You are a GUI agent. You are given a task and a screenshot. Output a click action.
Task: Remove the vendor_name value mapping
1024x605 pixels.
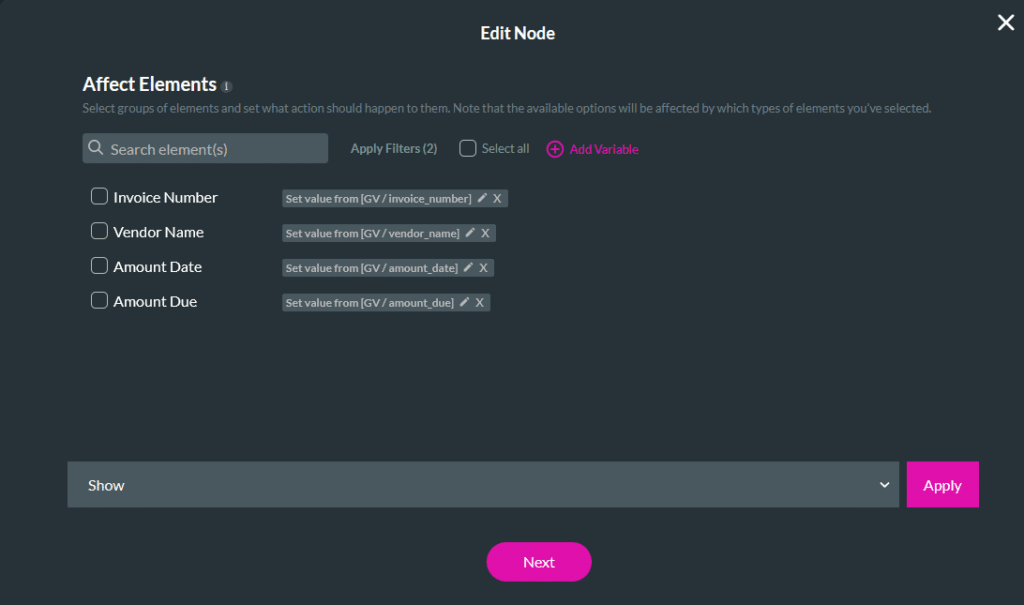(486, 233)
